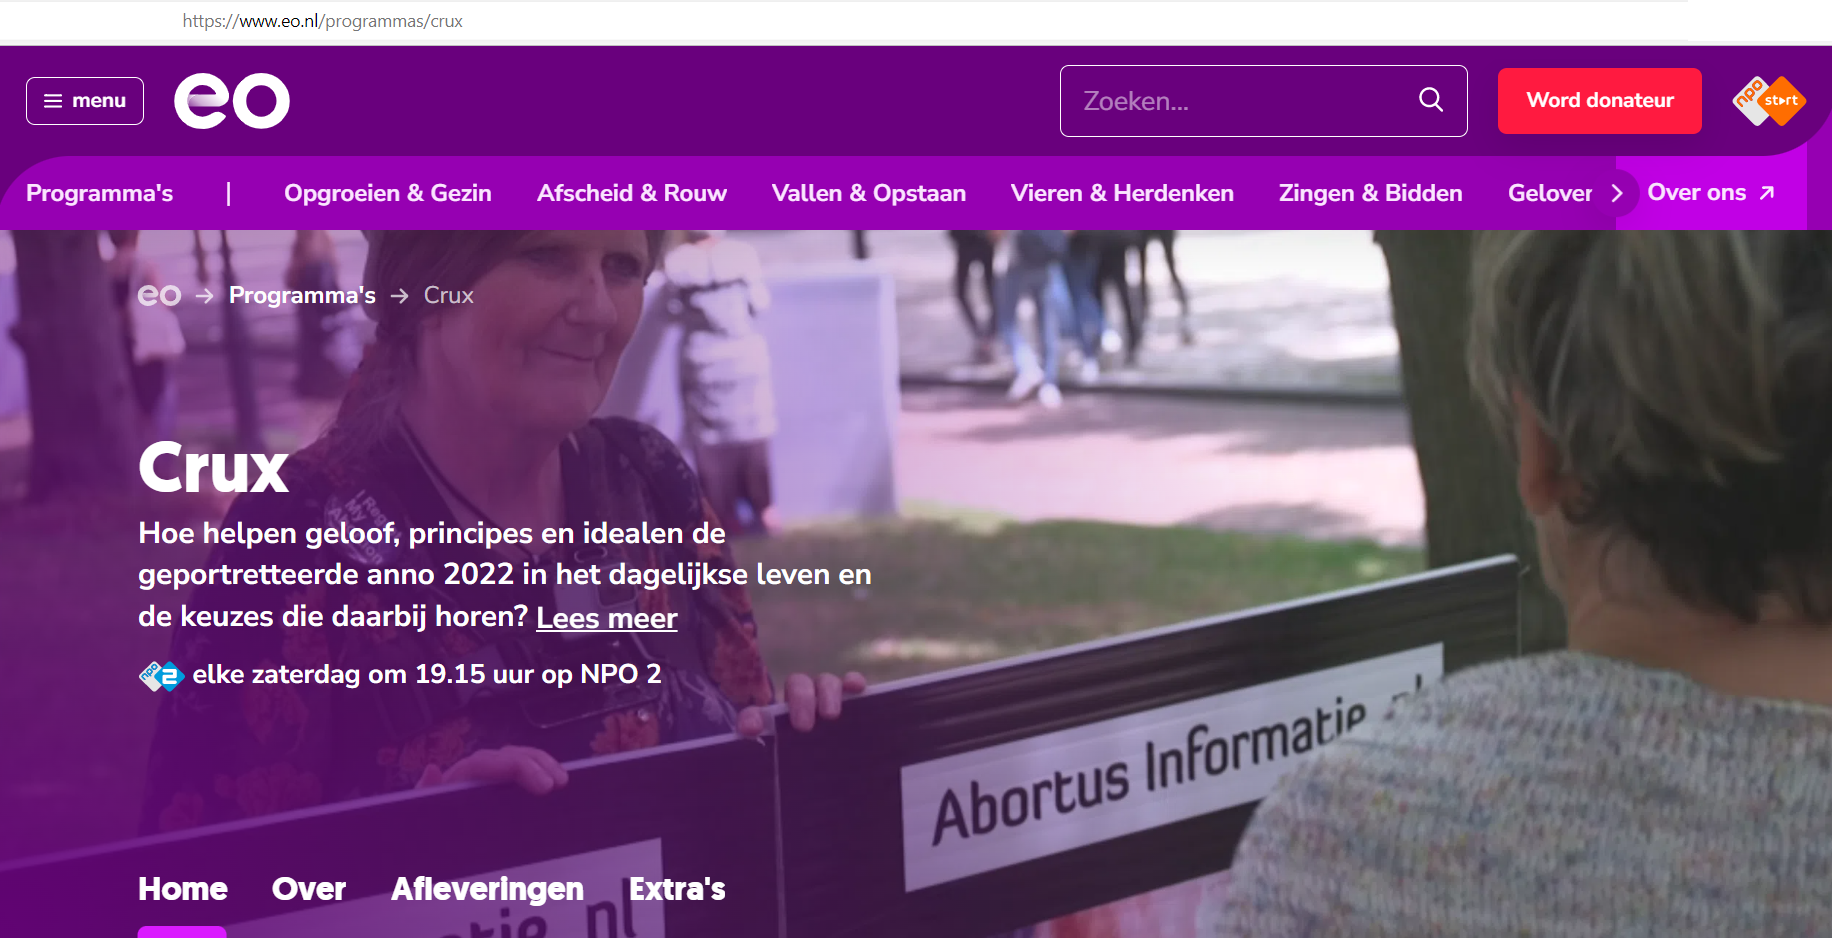This screenshot has width=1832, height=938.
Task: Click the browser URL address text
Action: [322, 21]
